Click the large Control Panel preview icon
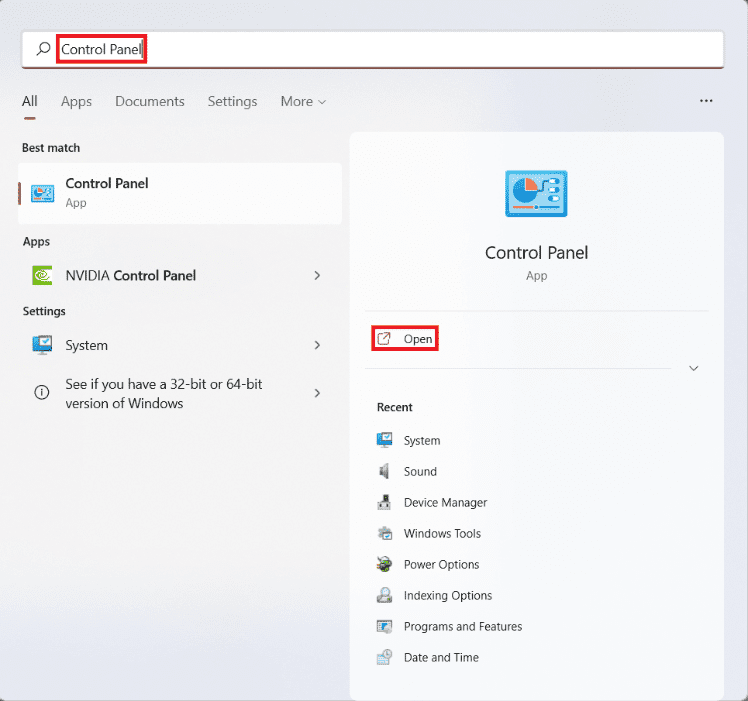This screenshot has width=748, height=701. point(536,194)
